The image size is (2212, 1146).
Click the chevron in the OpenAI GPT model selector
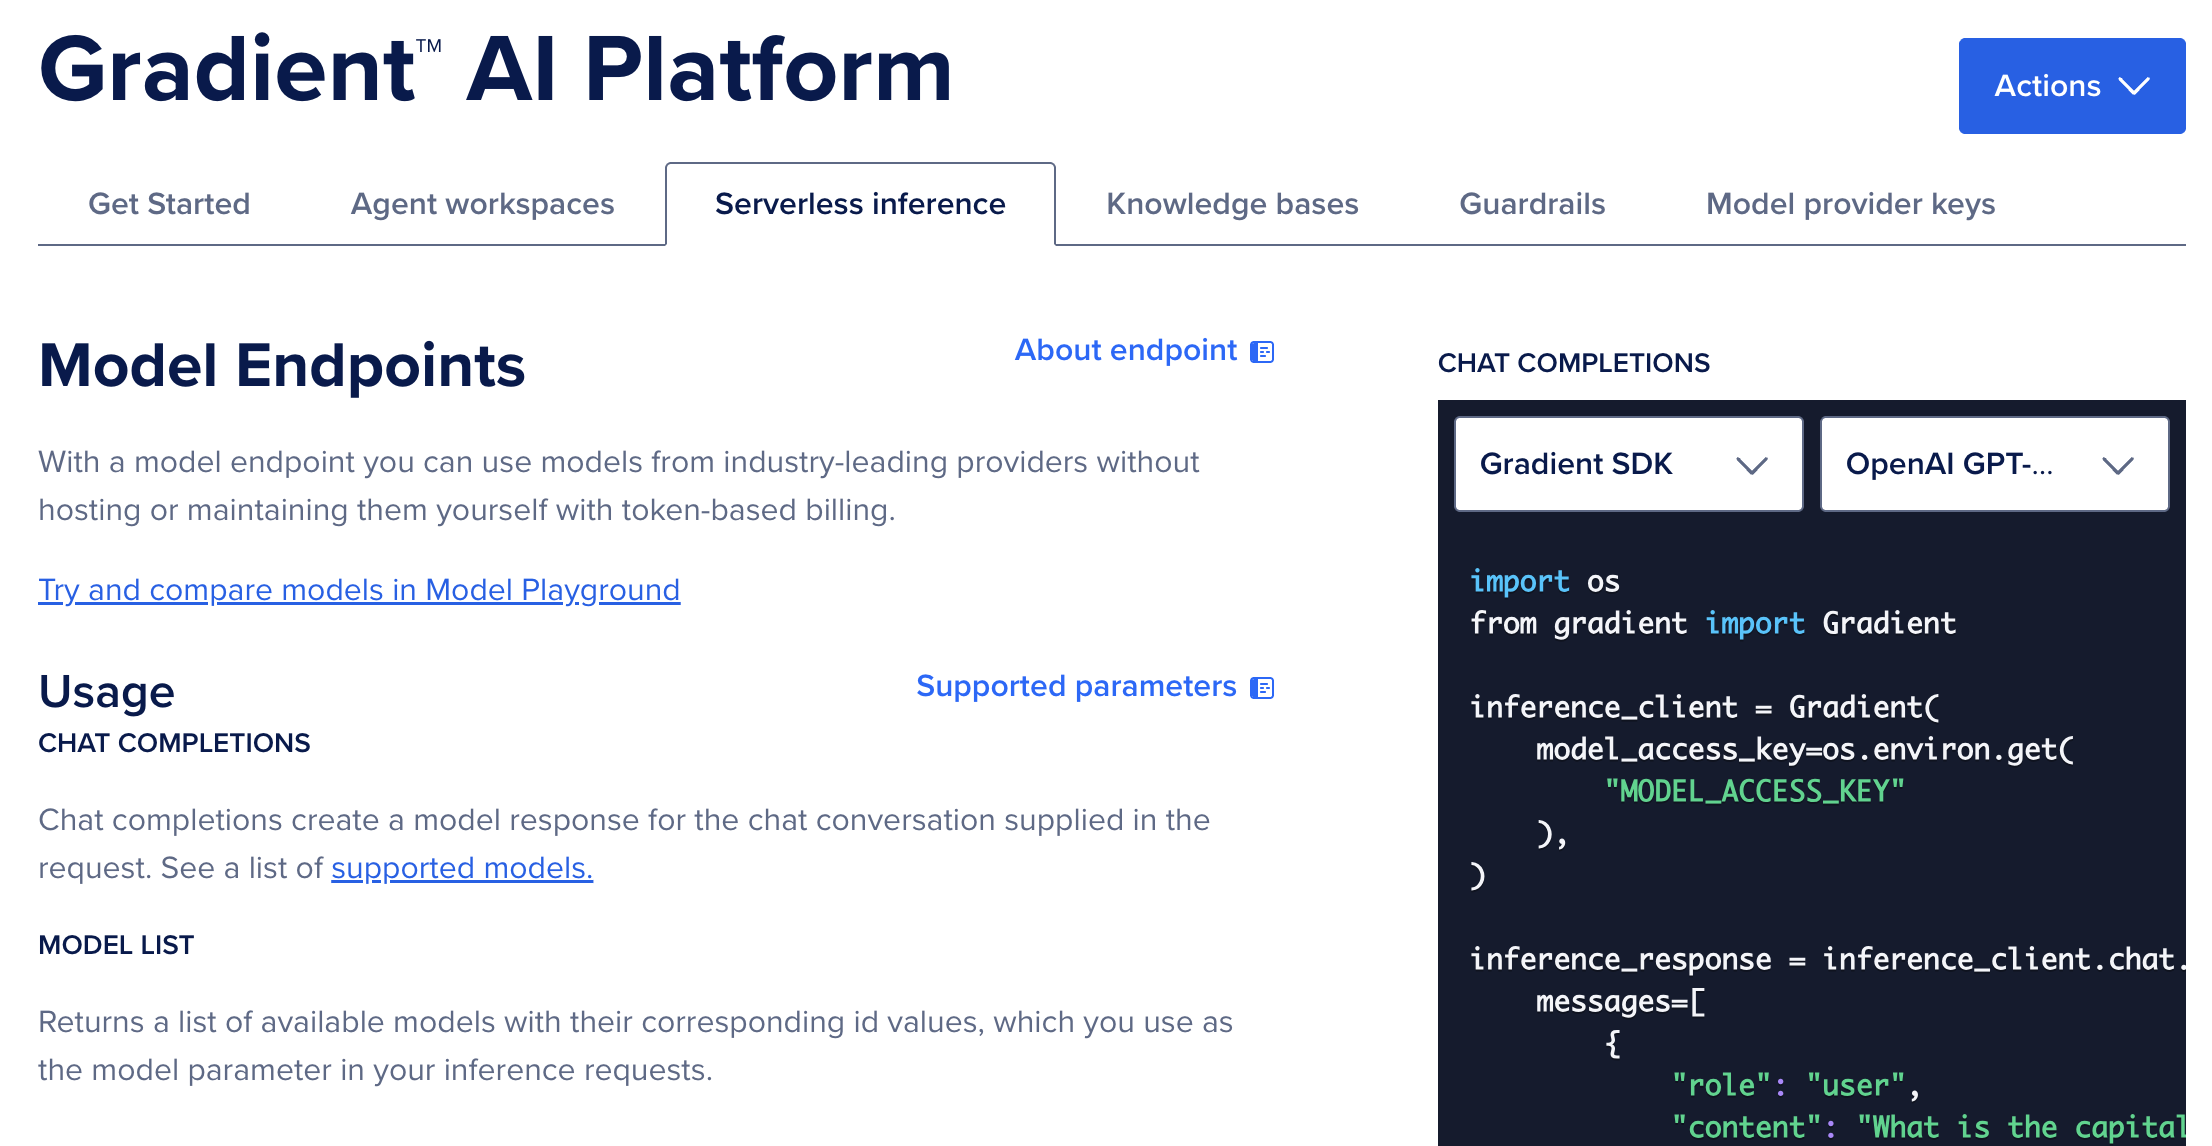tap(2116, 464)
